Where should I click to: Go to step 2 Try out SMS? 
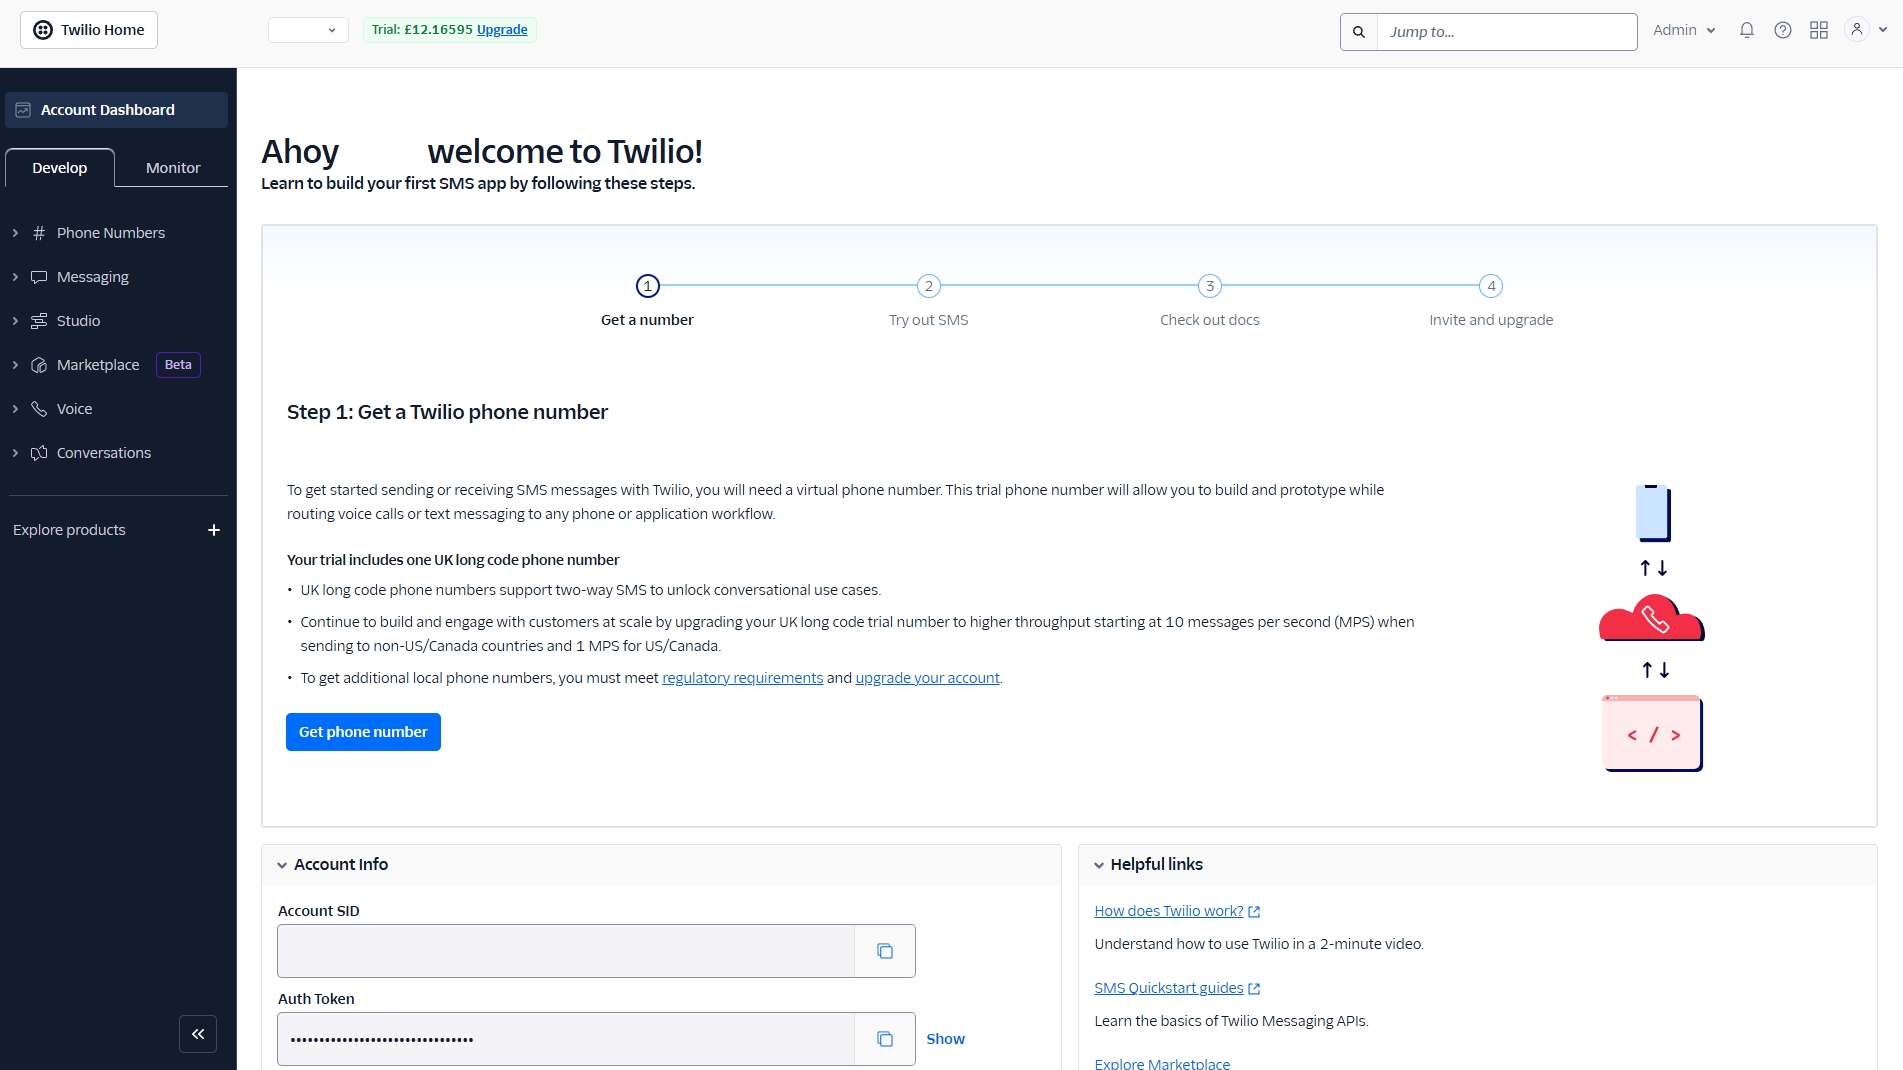pyautogui.click(x=928, y=287)
